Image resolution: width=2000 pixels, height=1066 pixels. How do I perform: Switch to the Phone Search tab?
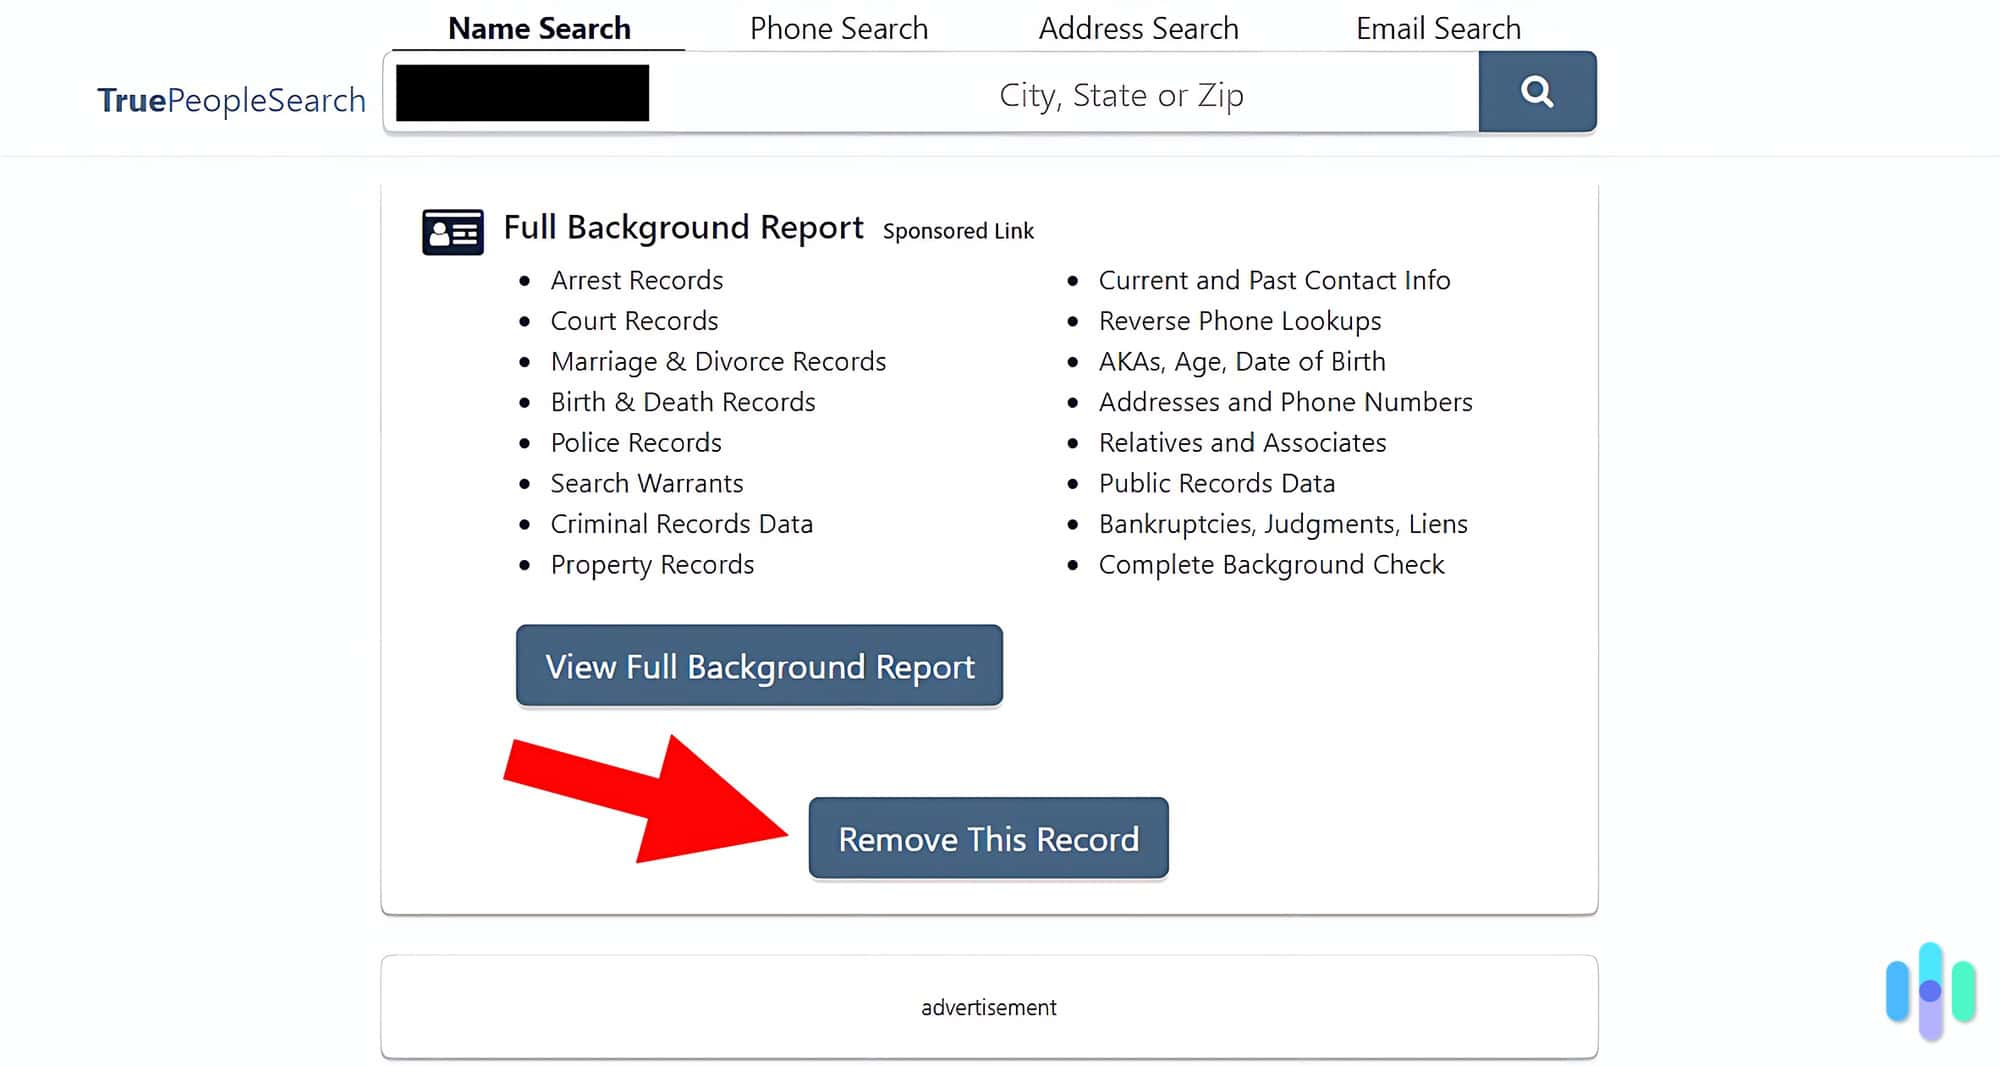point(839,28)
